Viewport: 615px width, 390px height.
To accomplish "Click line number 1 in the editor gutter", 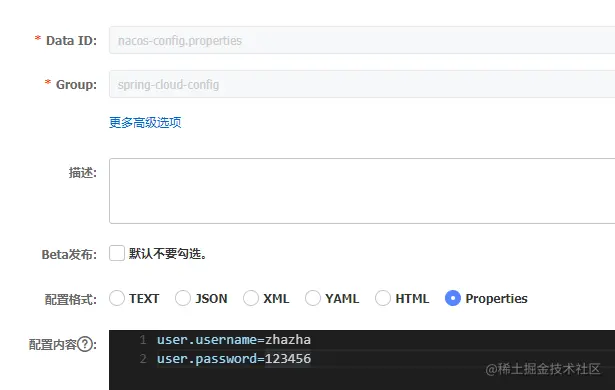I will 143,340.
